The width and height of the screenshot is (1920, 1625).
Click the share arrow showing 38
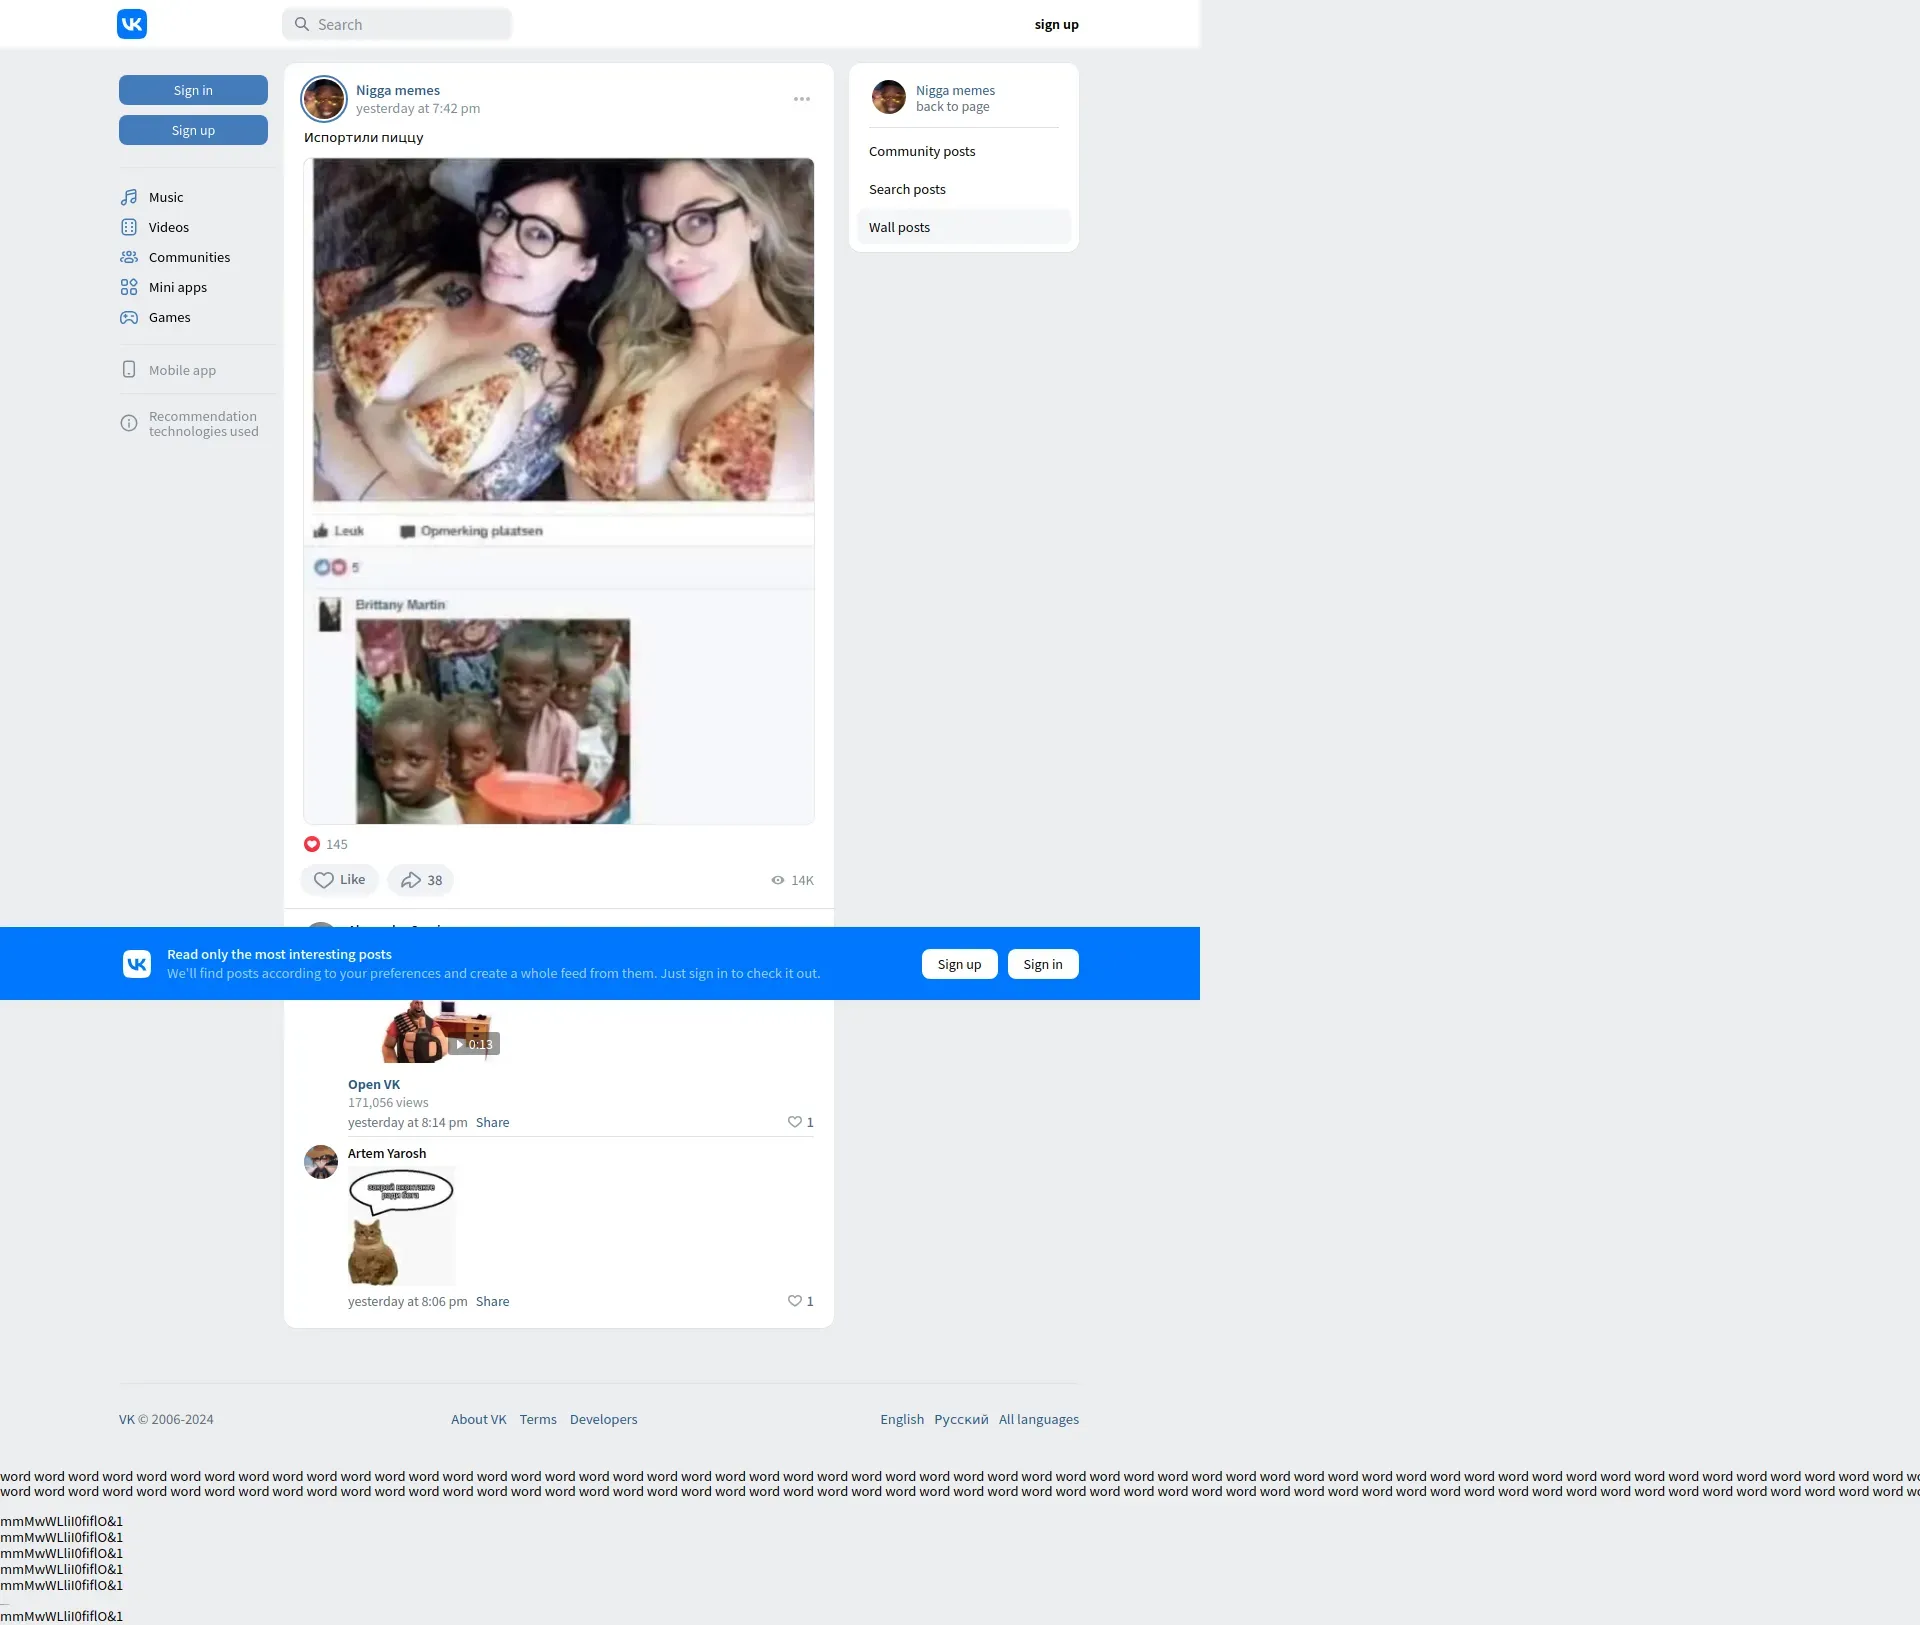coord(420,880)
